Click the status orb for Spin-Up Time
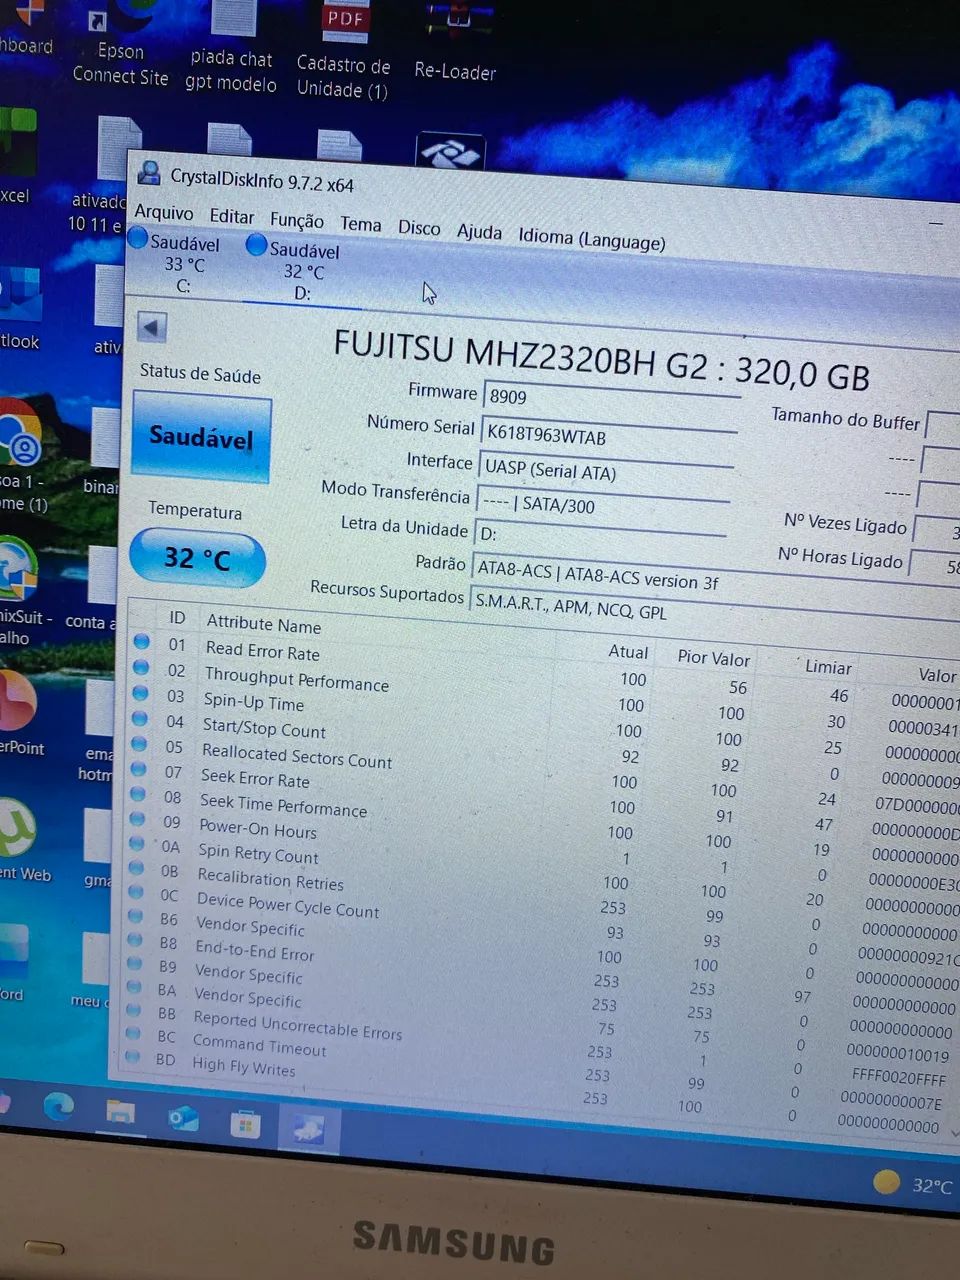Viewport: 960px width, 1280px height. pos(140,693)
